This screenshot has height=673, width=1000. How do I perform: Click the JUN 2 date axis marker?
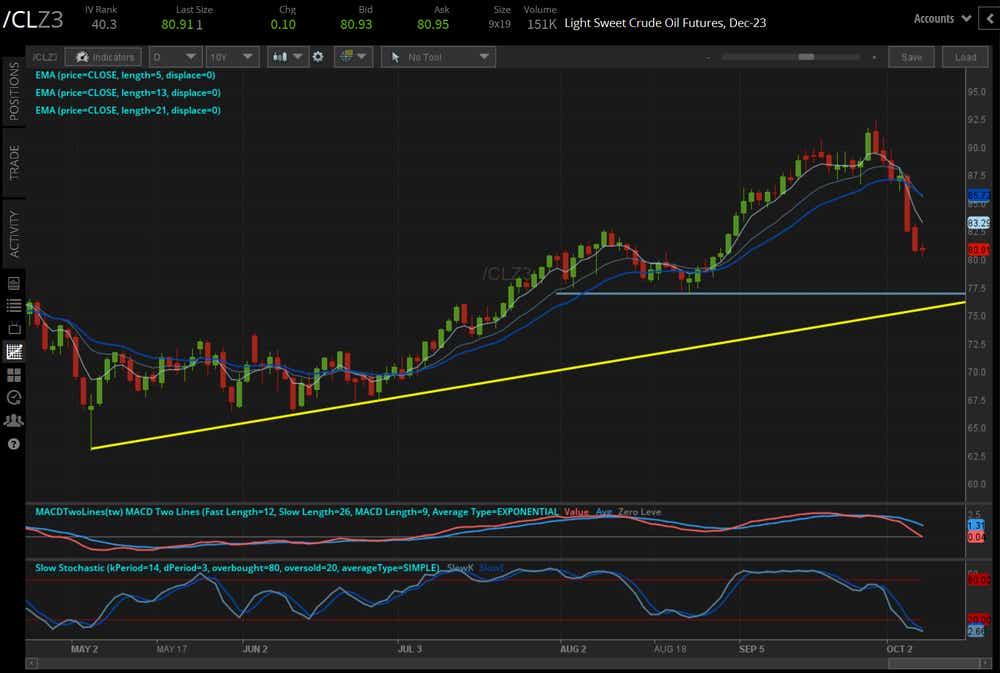coord(255,649)
